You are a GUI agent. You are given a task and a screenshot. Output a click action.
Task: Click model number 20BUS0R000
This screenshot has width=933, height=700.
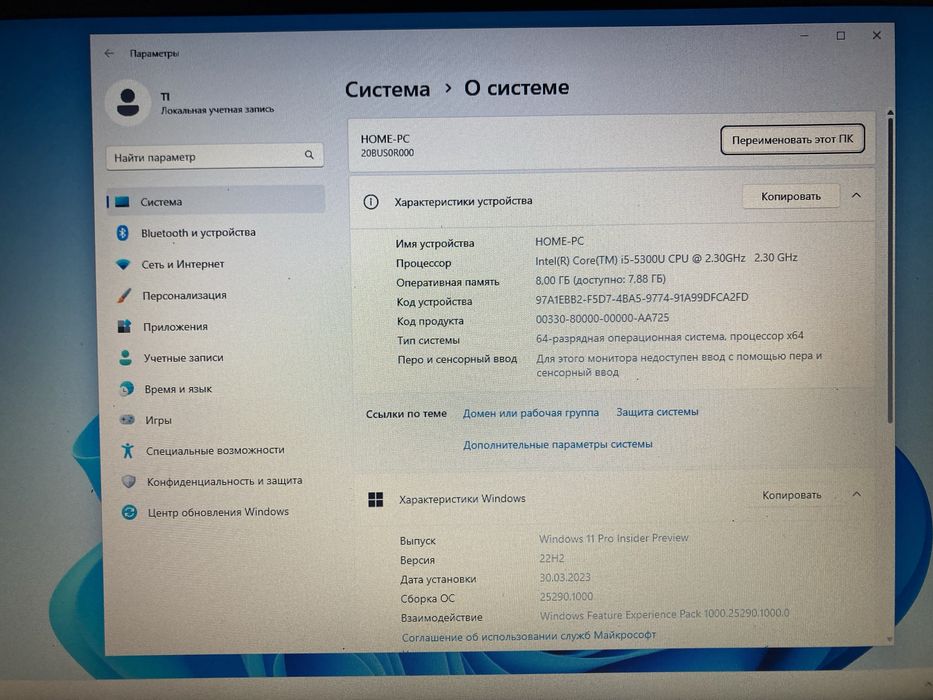(387, 153)
